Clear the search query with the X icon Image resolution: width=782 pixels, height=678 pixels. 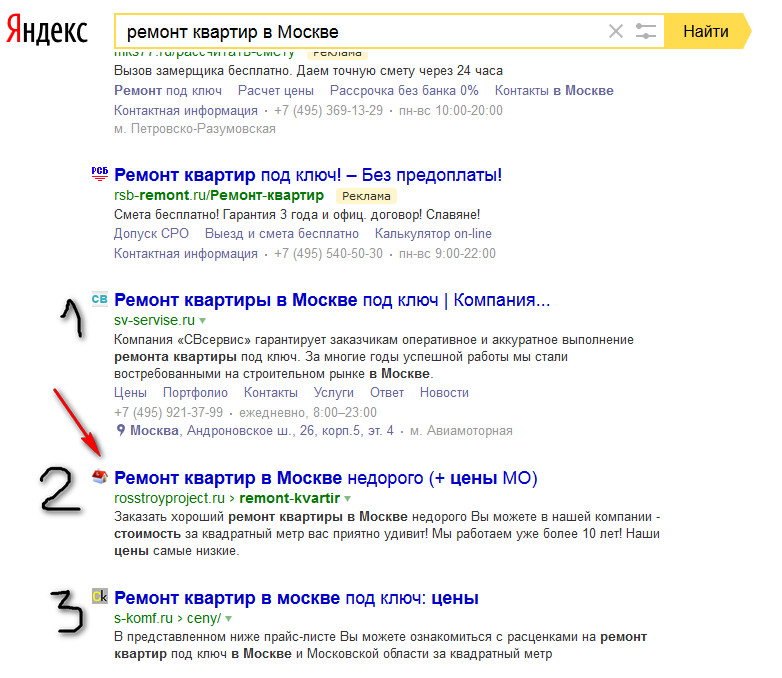click(616, 31)
